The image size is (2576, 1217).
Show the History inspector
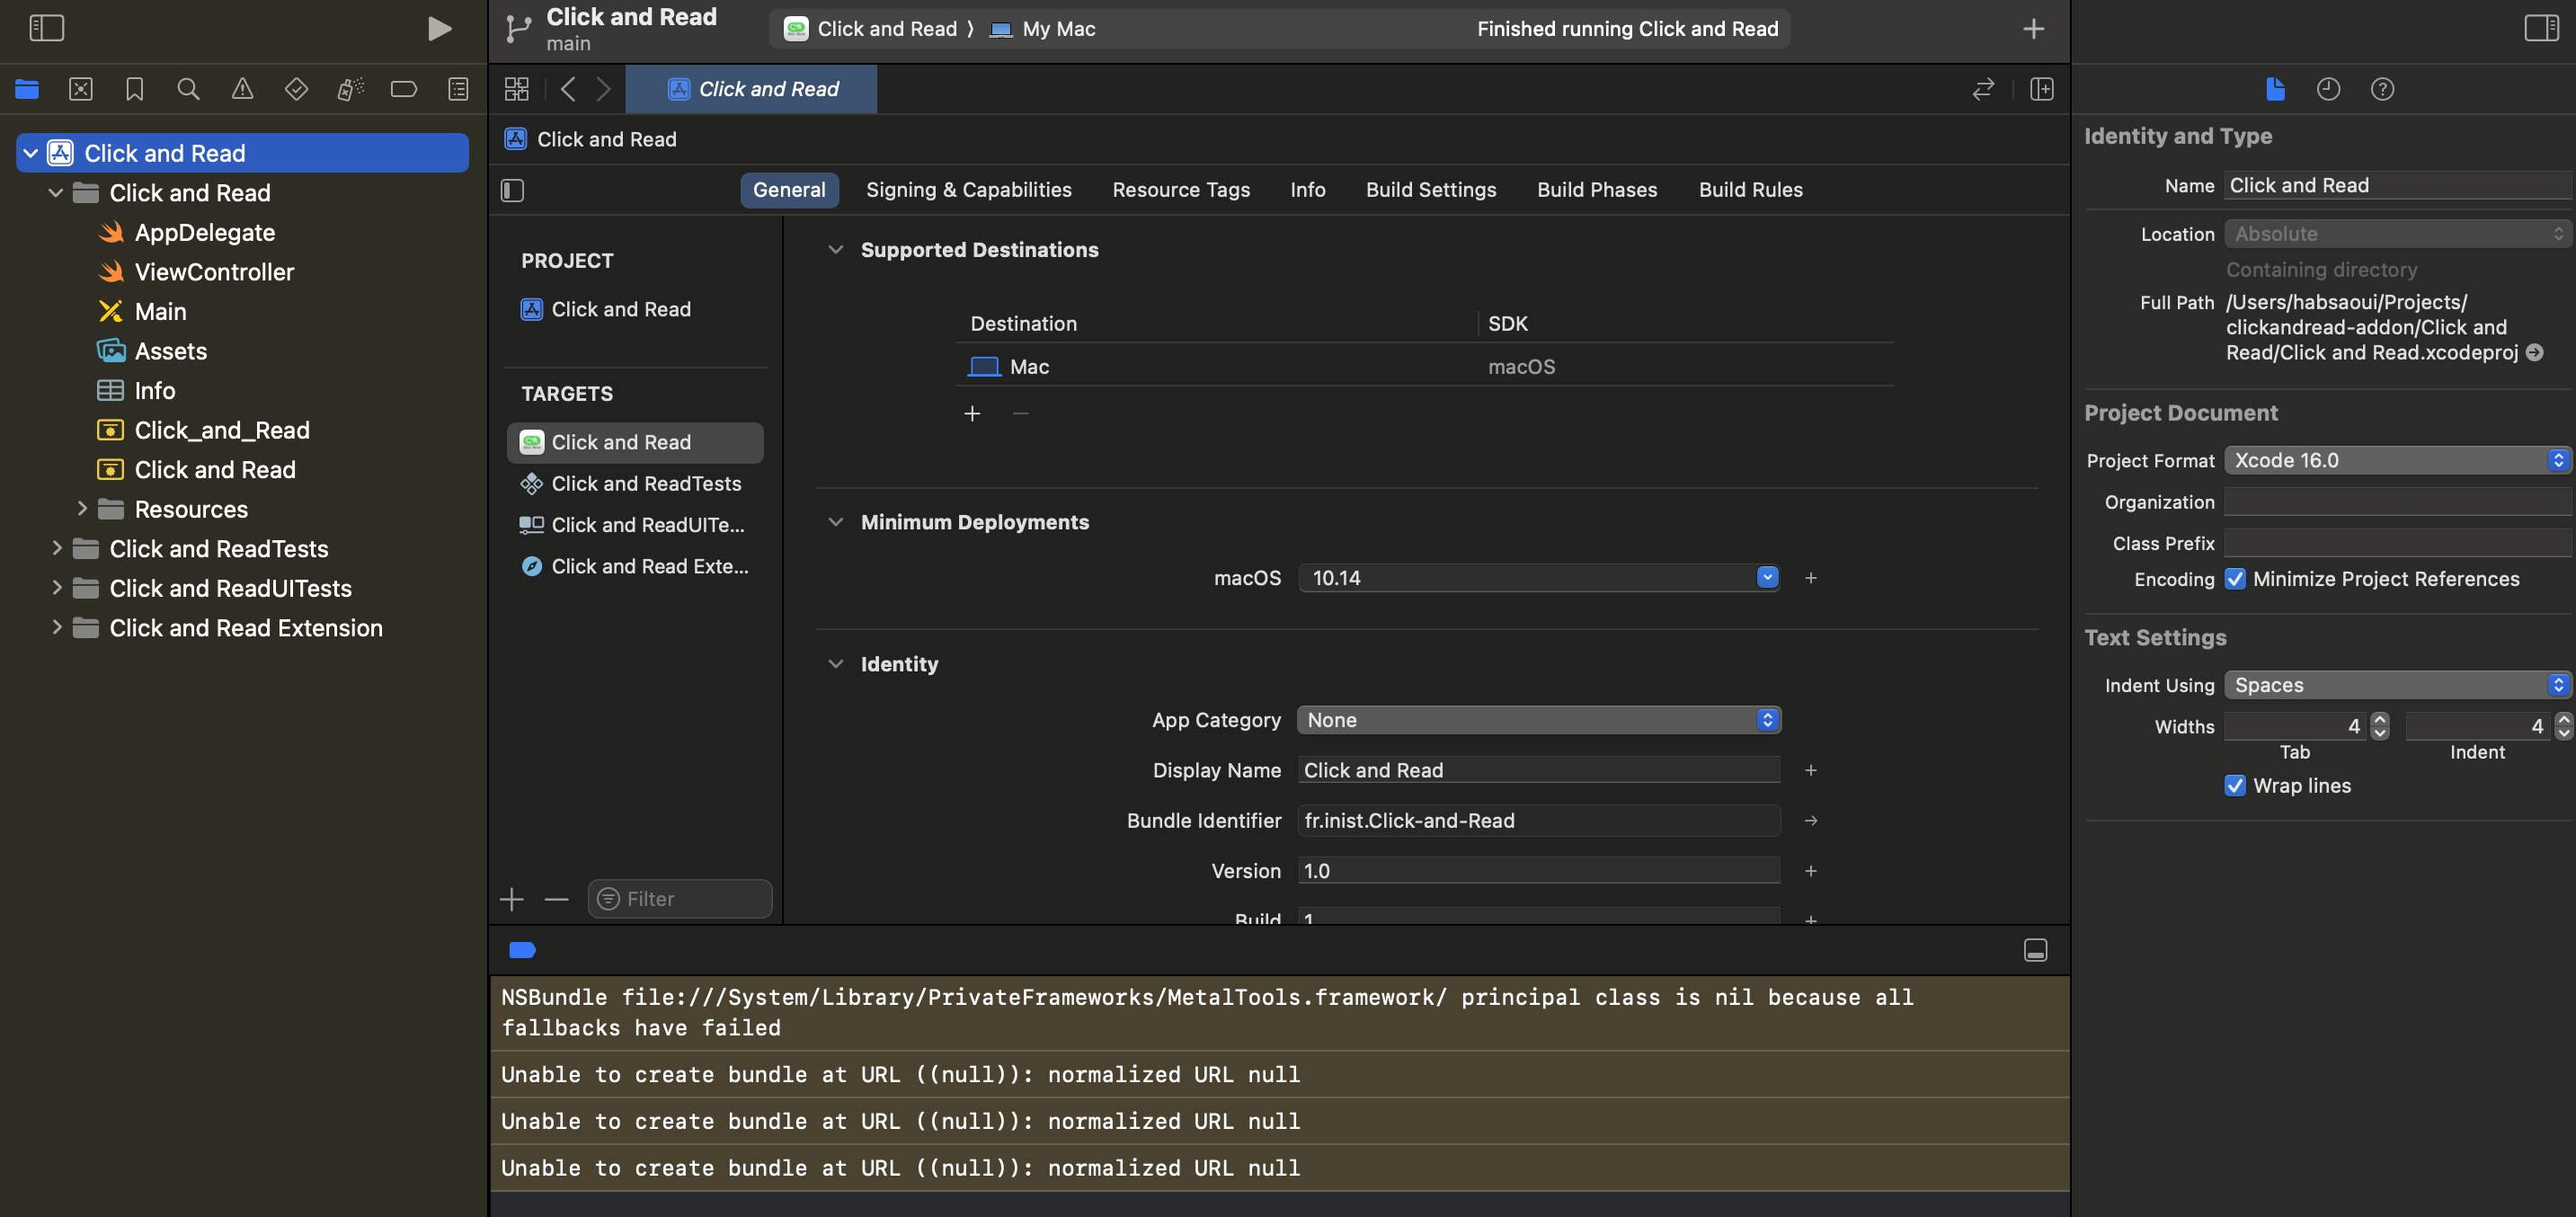2328,89
